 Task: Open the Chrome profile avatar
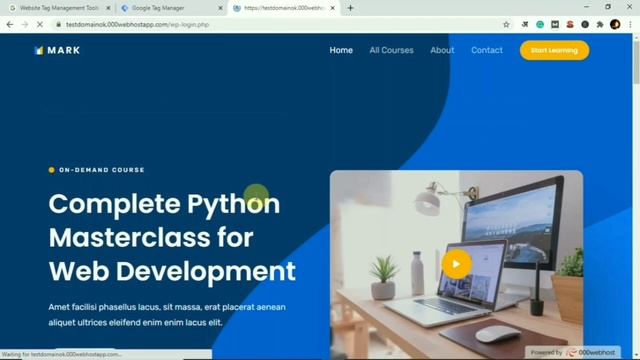615,24
